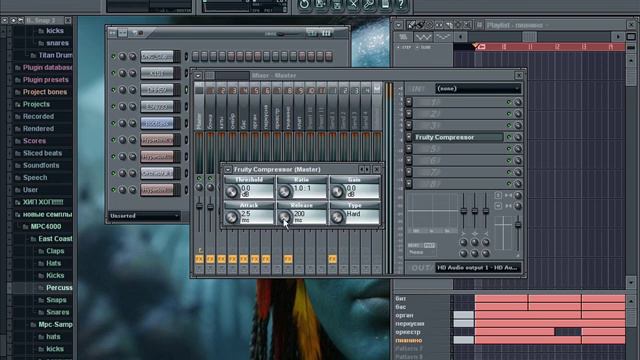640x360 pixels.
Task: Select Fruity Compressor effect slot in mixer
Action: tap(459, 138)
